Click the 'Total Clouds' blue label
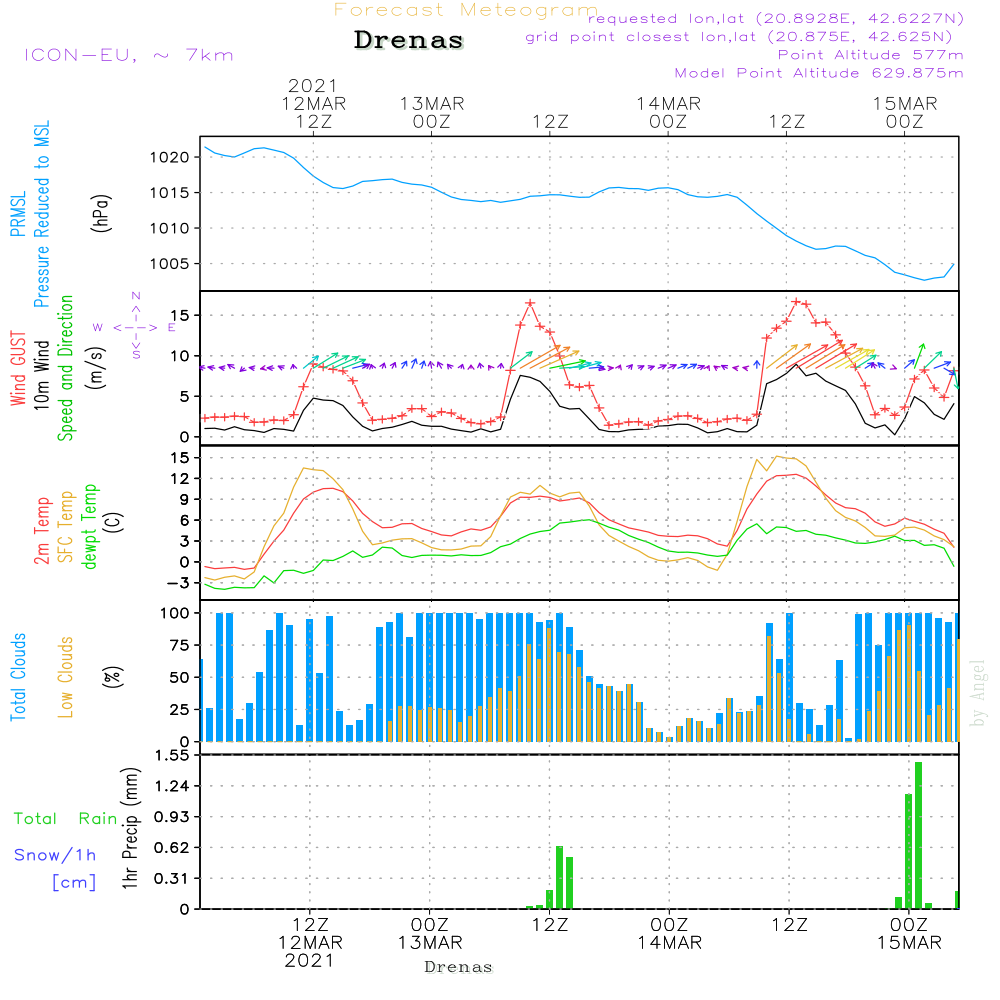Image resolution: width=1000 pixels, height=1000 pixels. [18, 677]
